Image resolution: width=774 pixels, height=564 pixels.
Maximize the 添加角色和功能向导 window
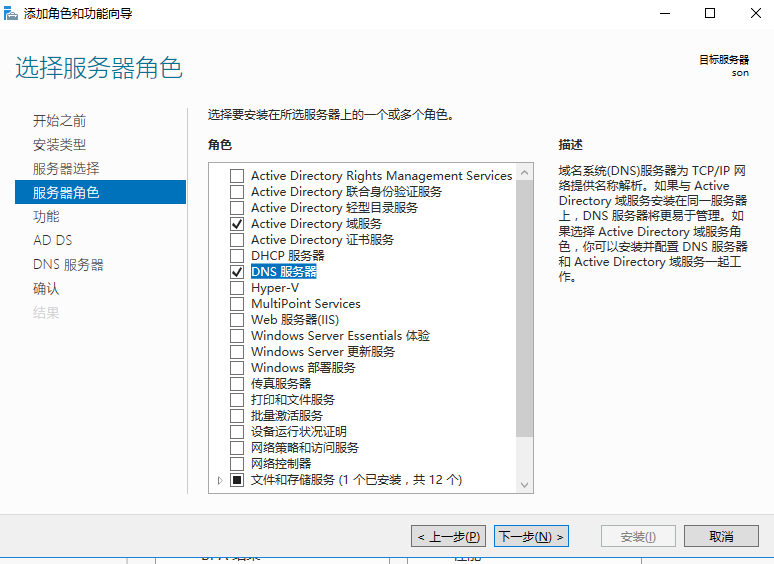point(710,13)
